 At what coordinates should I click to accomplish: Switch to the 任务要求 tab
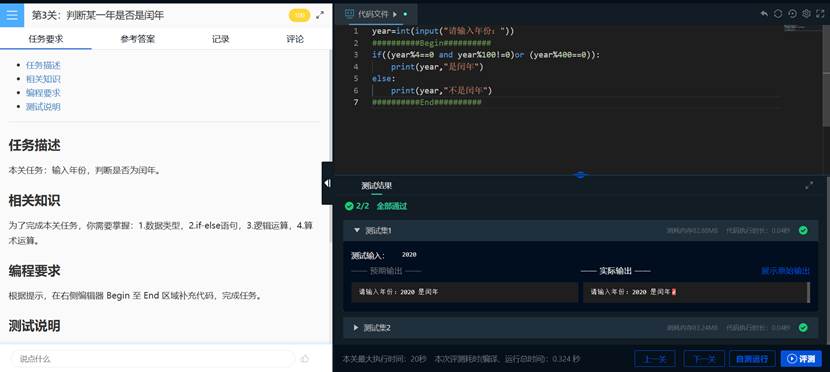click(x=46, y=39)
